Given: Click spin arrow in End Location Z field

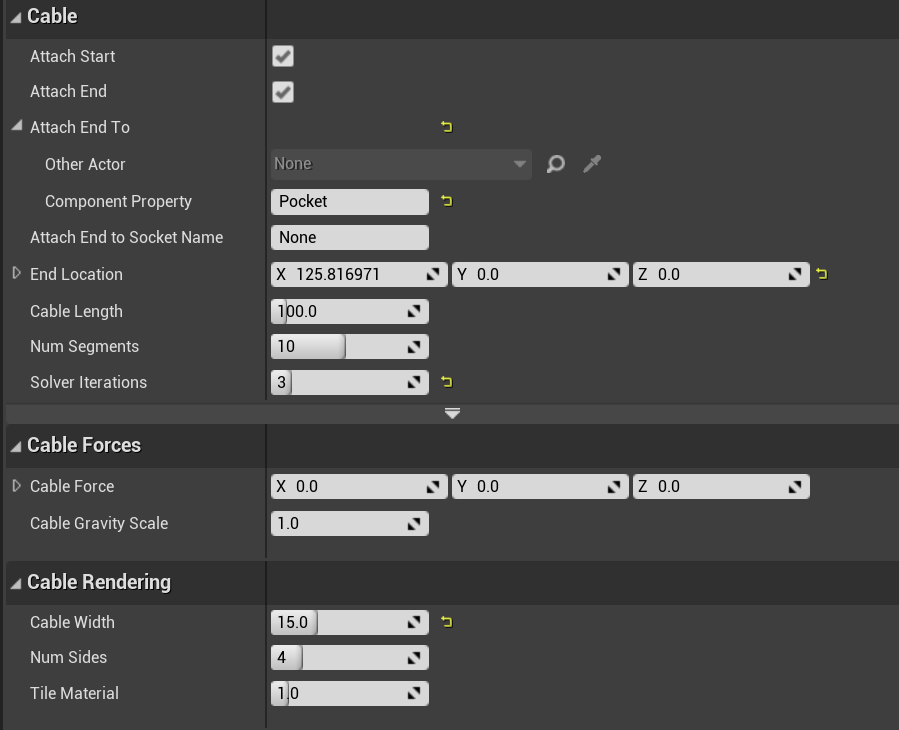Looking at the screenshot, I should click(x=795, y=275).
